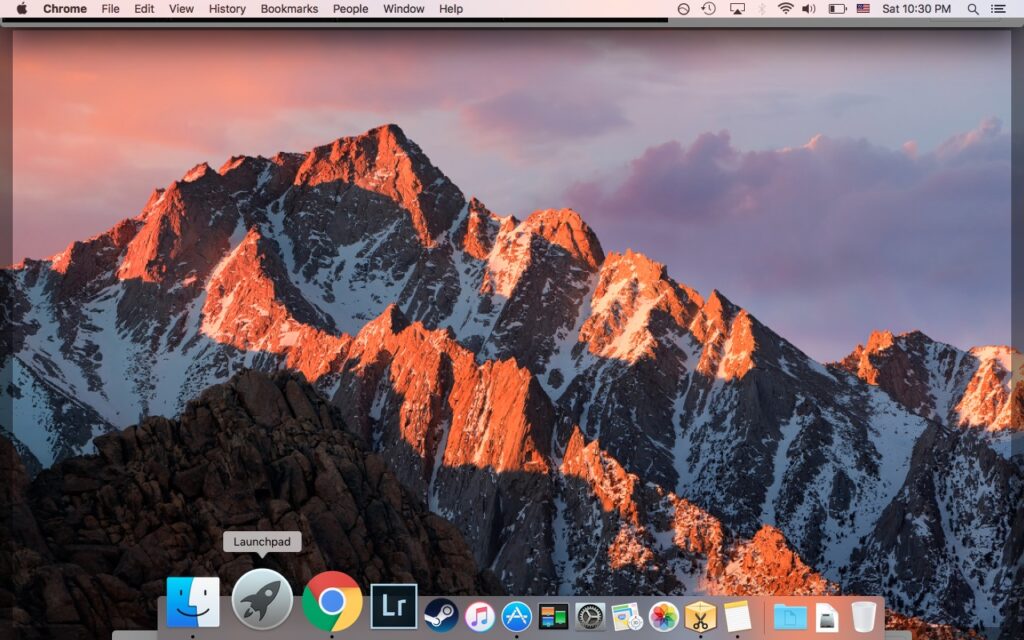The width and height of the screenshot is (1024, 640).
Task: Open System Preferences gear in dock
Action: click(x=590, y=616)
